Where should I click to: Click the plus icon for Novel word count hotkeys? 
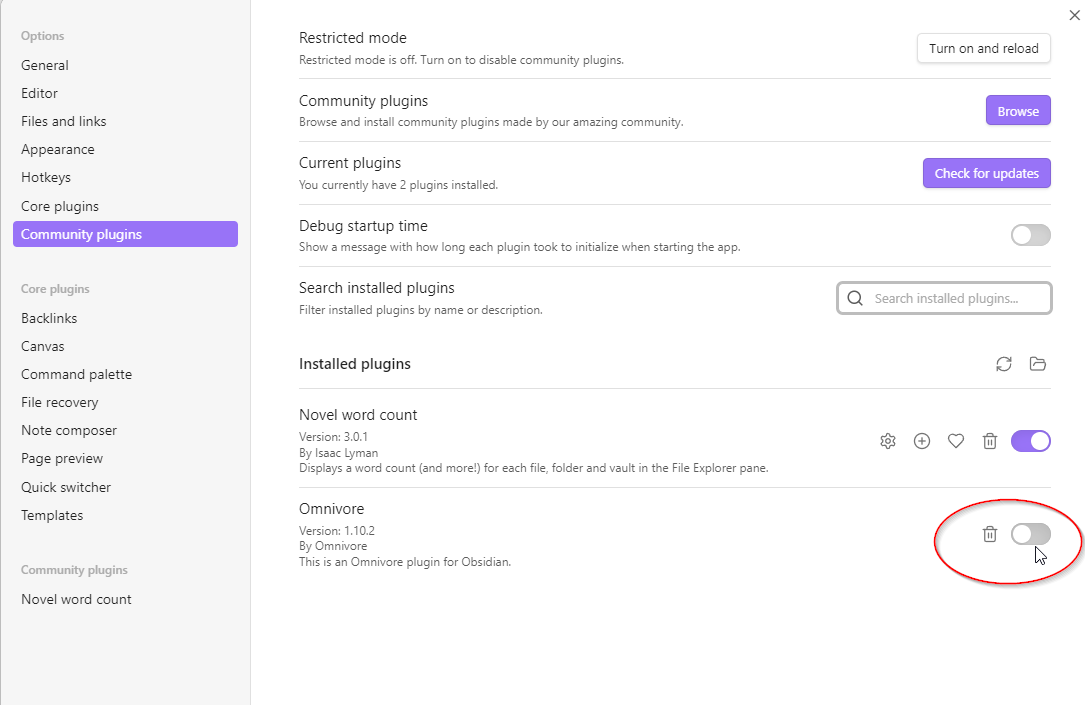(922, 441)
